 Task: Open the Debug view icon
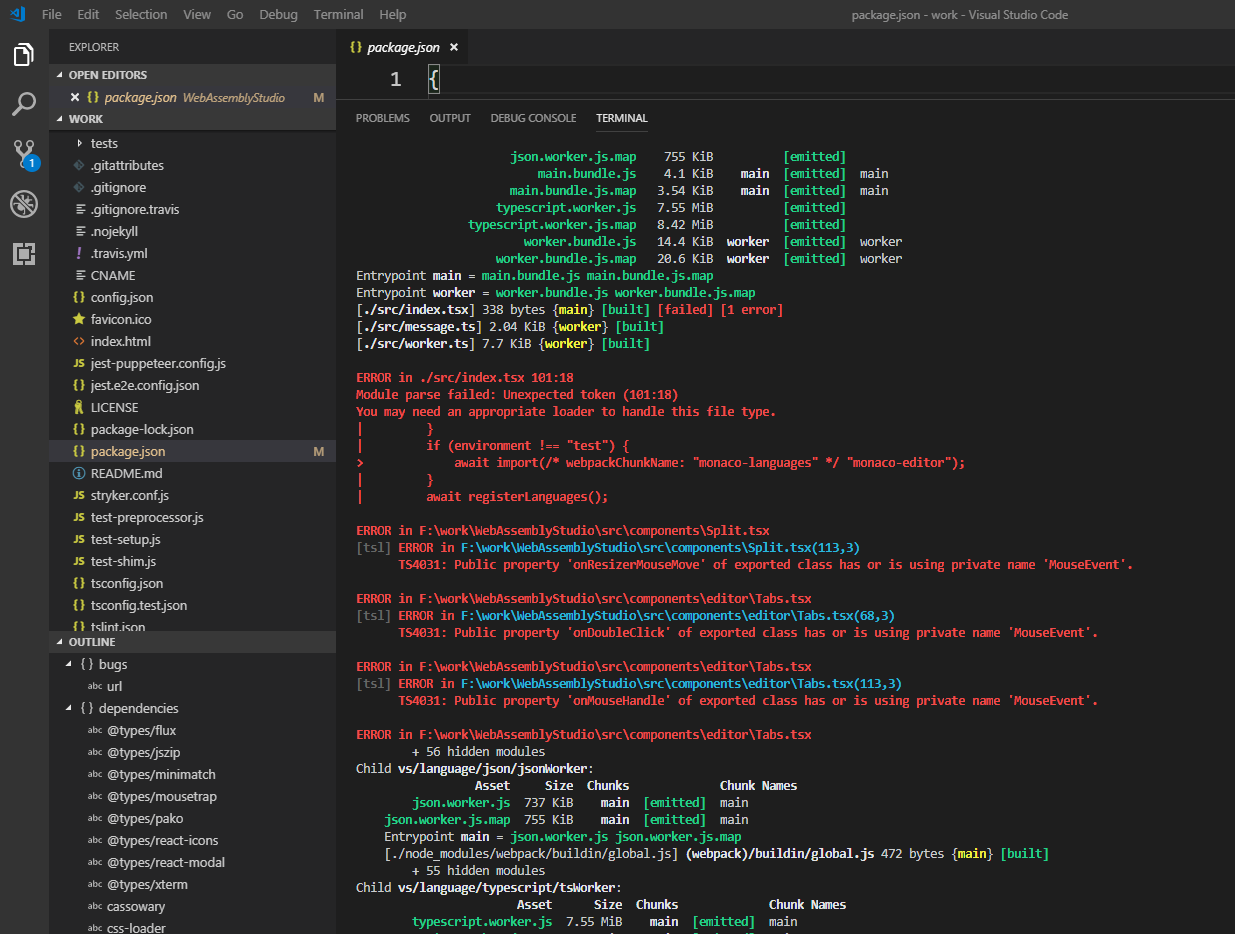24,204
